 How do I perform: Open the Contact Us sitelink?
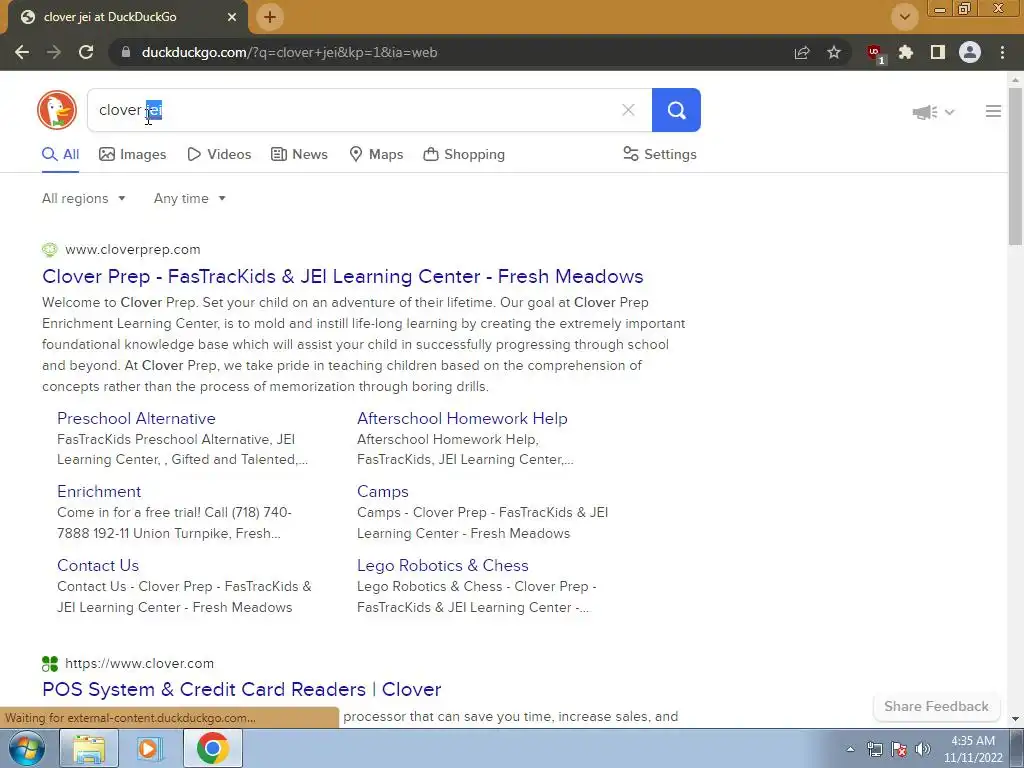pyautogui.click(x=98, y=566)
